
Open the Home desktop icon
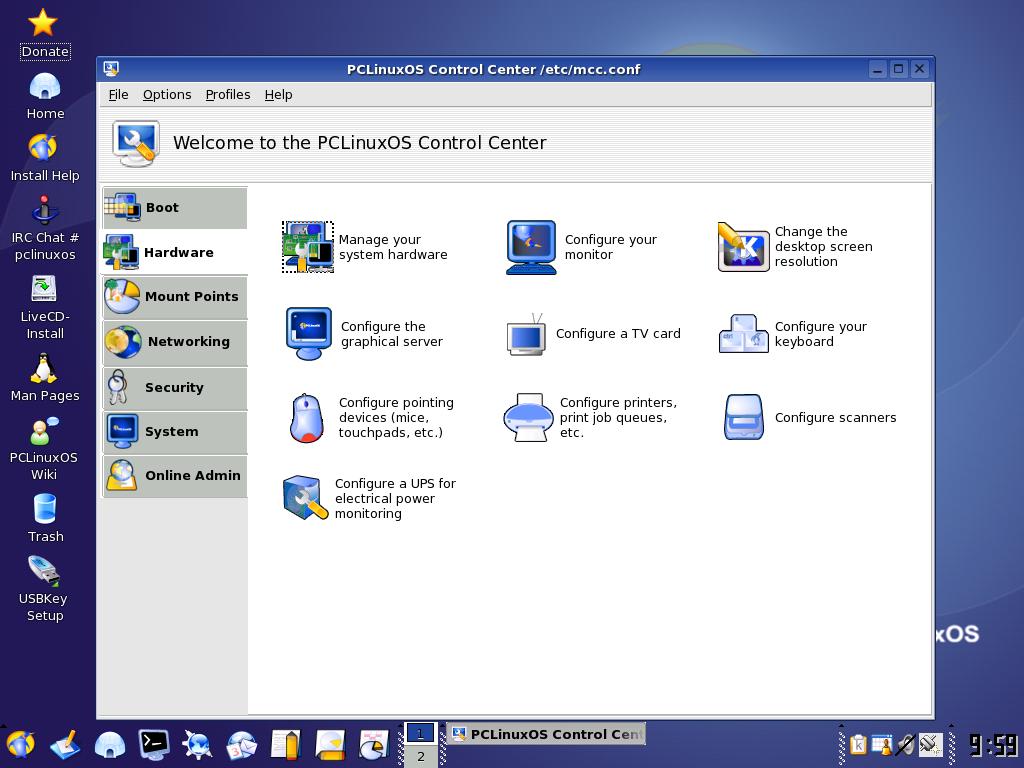click(x=45, y=96)
